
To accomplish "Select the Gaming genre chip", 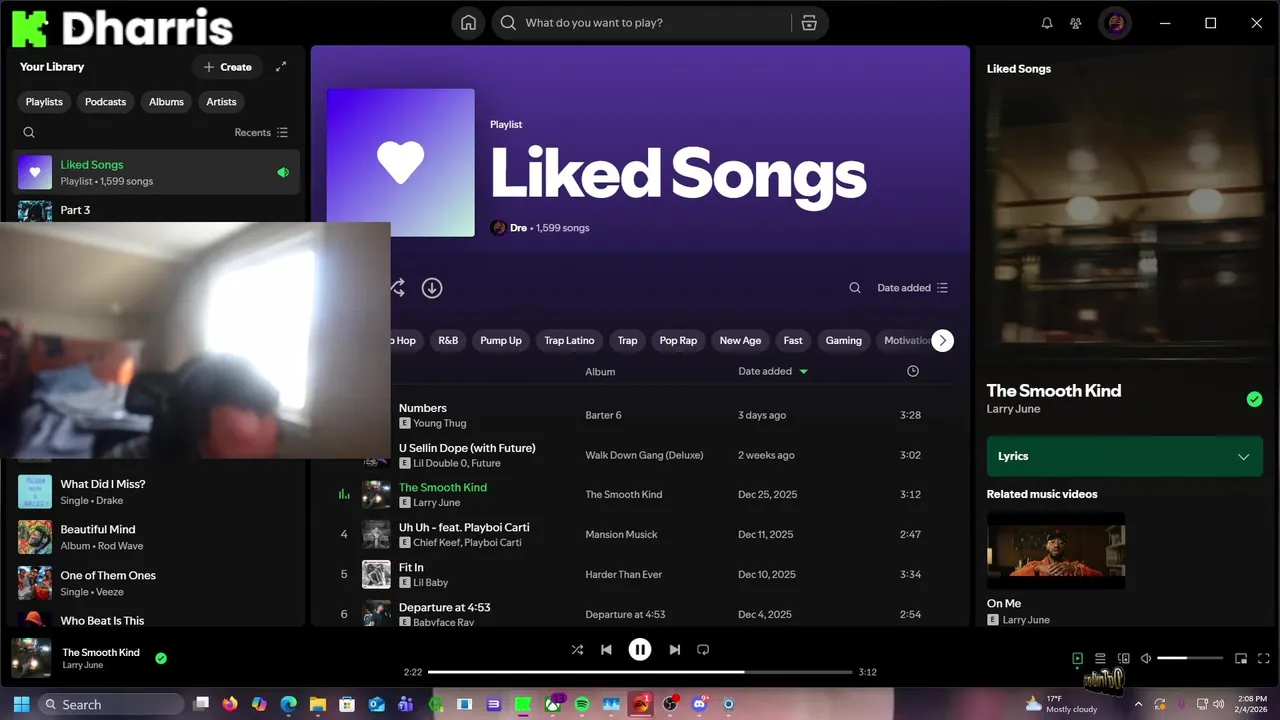I will (843, 341).
